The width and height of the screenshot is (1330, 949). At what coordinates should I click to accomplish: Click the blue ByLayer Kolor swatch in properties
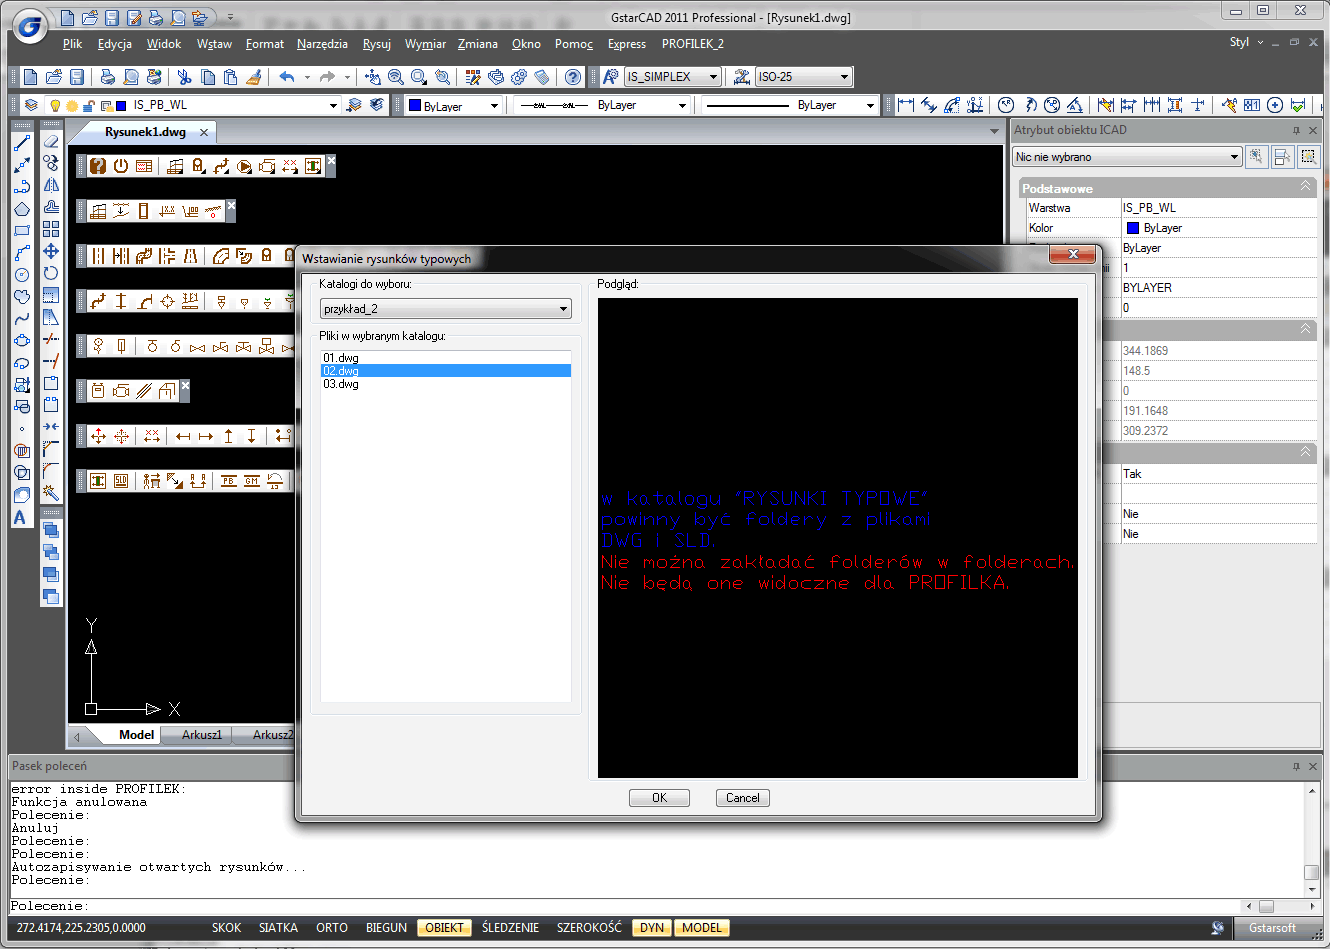pyautogui.click(x=1133, y=228)
